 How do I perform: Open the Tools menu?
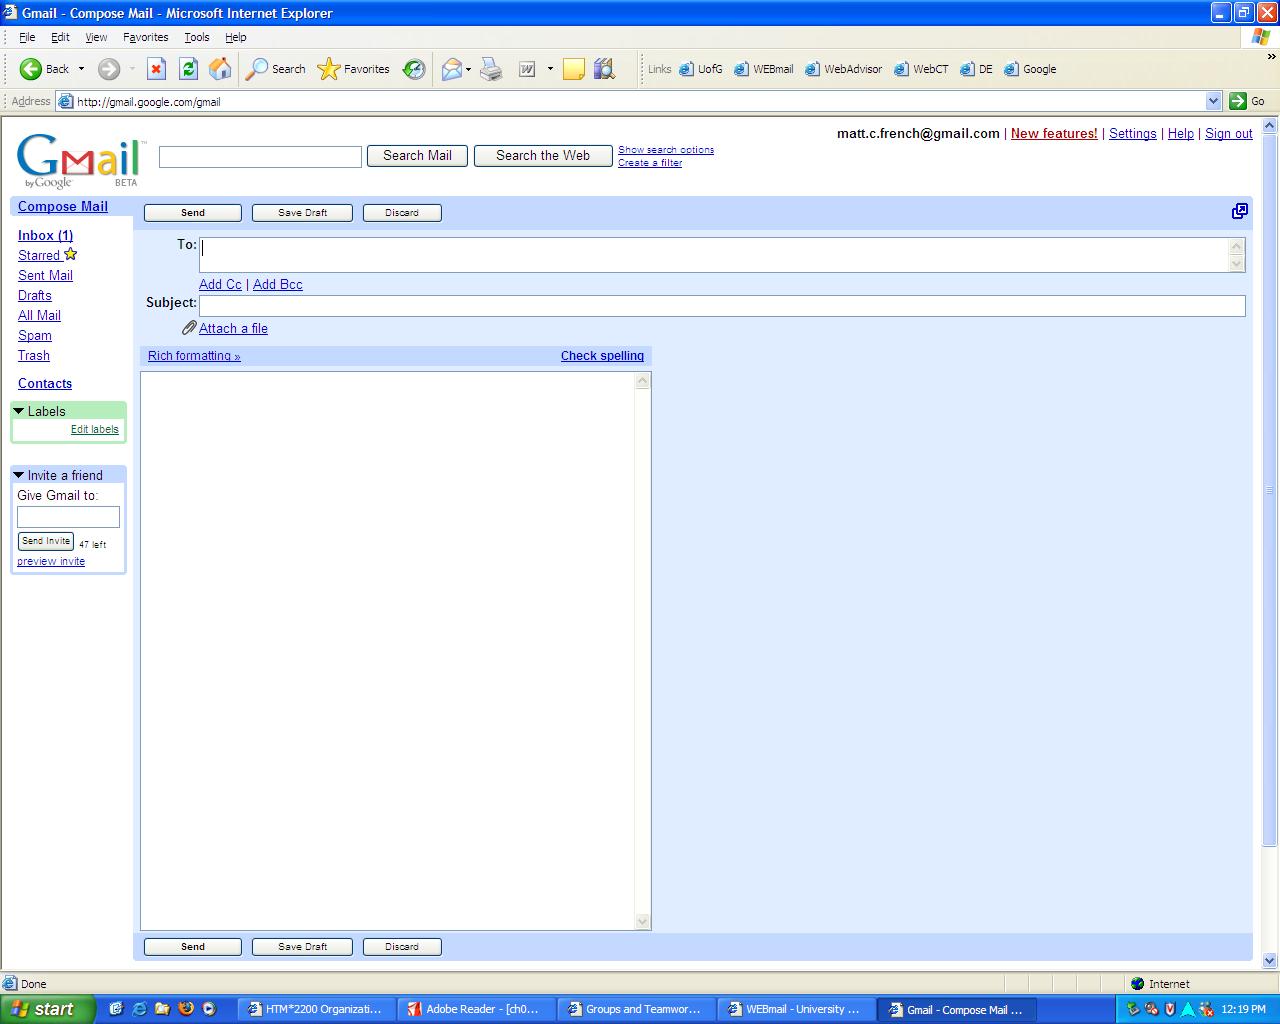pyautogui.click(x=196, y=37)
